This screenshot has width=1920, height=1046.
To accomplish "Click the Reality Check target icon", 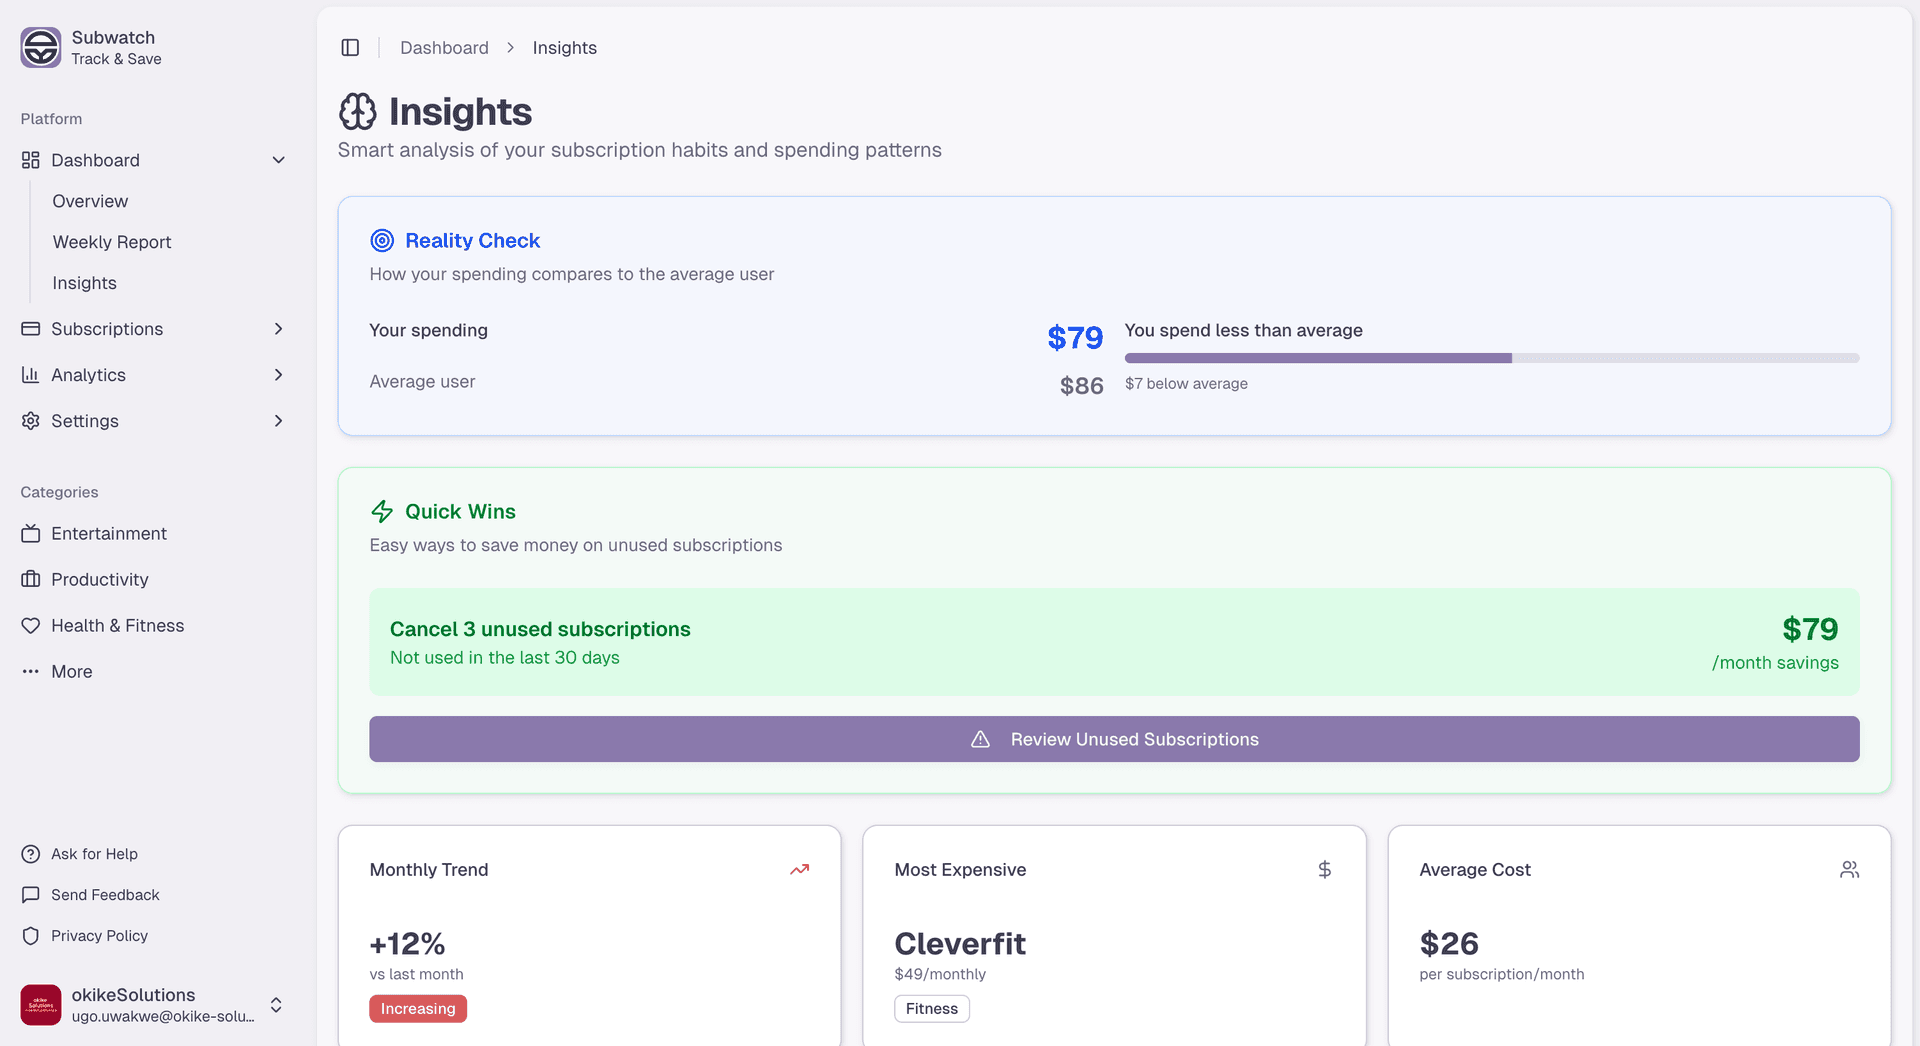I will tap(380, 240).
